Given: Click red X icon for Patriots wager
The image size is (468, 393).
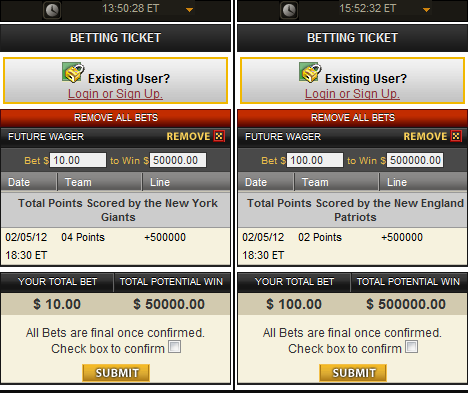Looking at the screenshot, I should coord(456,136).
